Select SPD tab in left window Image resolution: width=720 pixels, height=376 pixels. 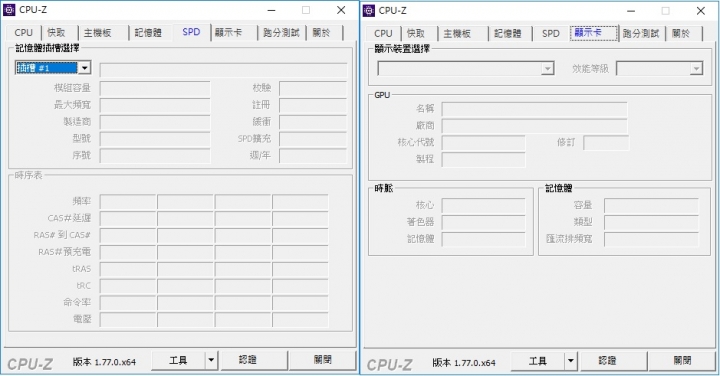pyautogui.click(x=191, y=32)
